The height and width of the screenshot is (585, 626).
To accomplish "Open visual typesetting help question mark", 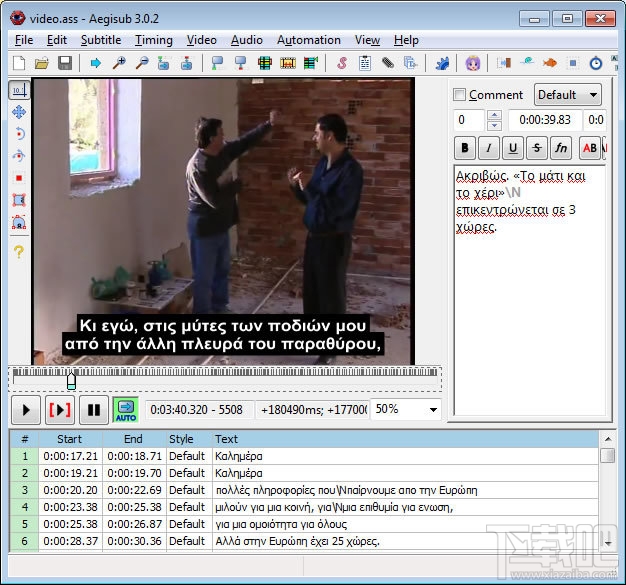I will pyautogui.click(x=19, y=252).
